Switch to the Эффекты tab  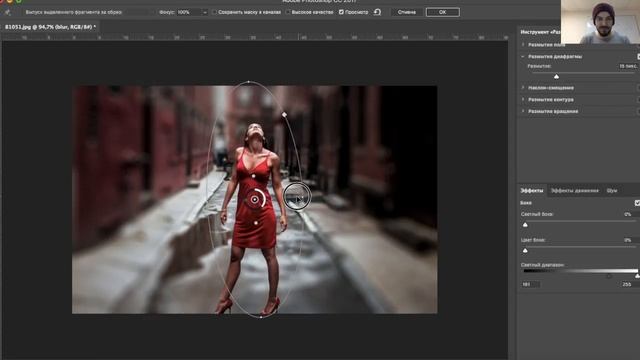point(532,191)
